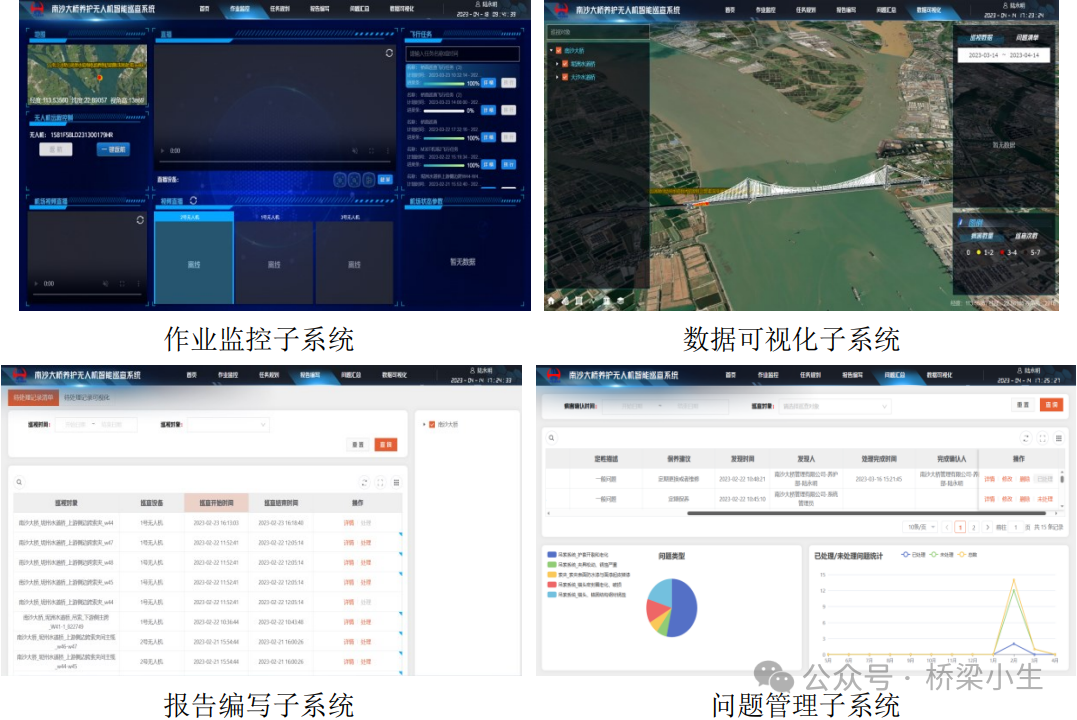Toggle 坭洲水道桥 checkbox in 数据可视化 tree
1077x720 pixels.
[x=565, y=64]
